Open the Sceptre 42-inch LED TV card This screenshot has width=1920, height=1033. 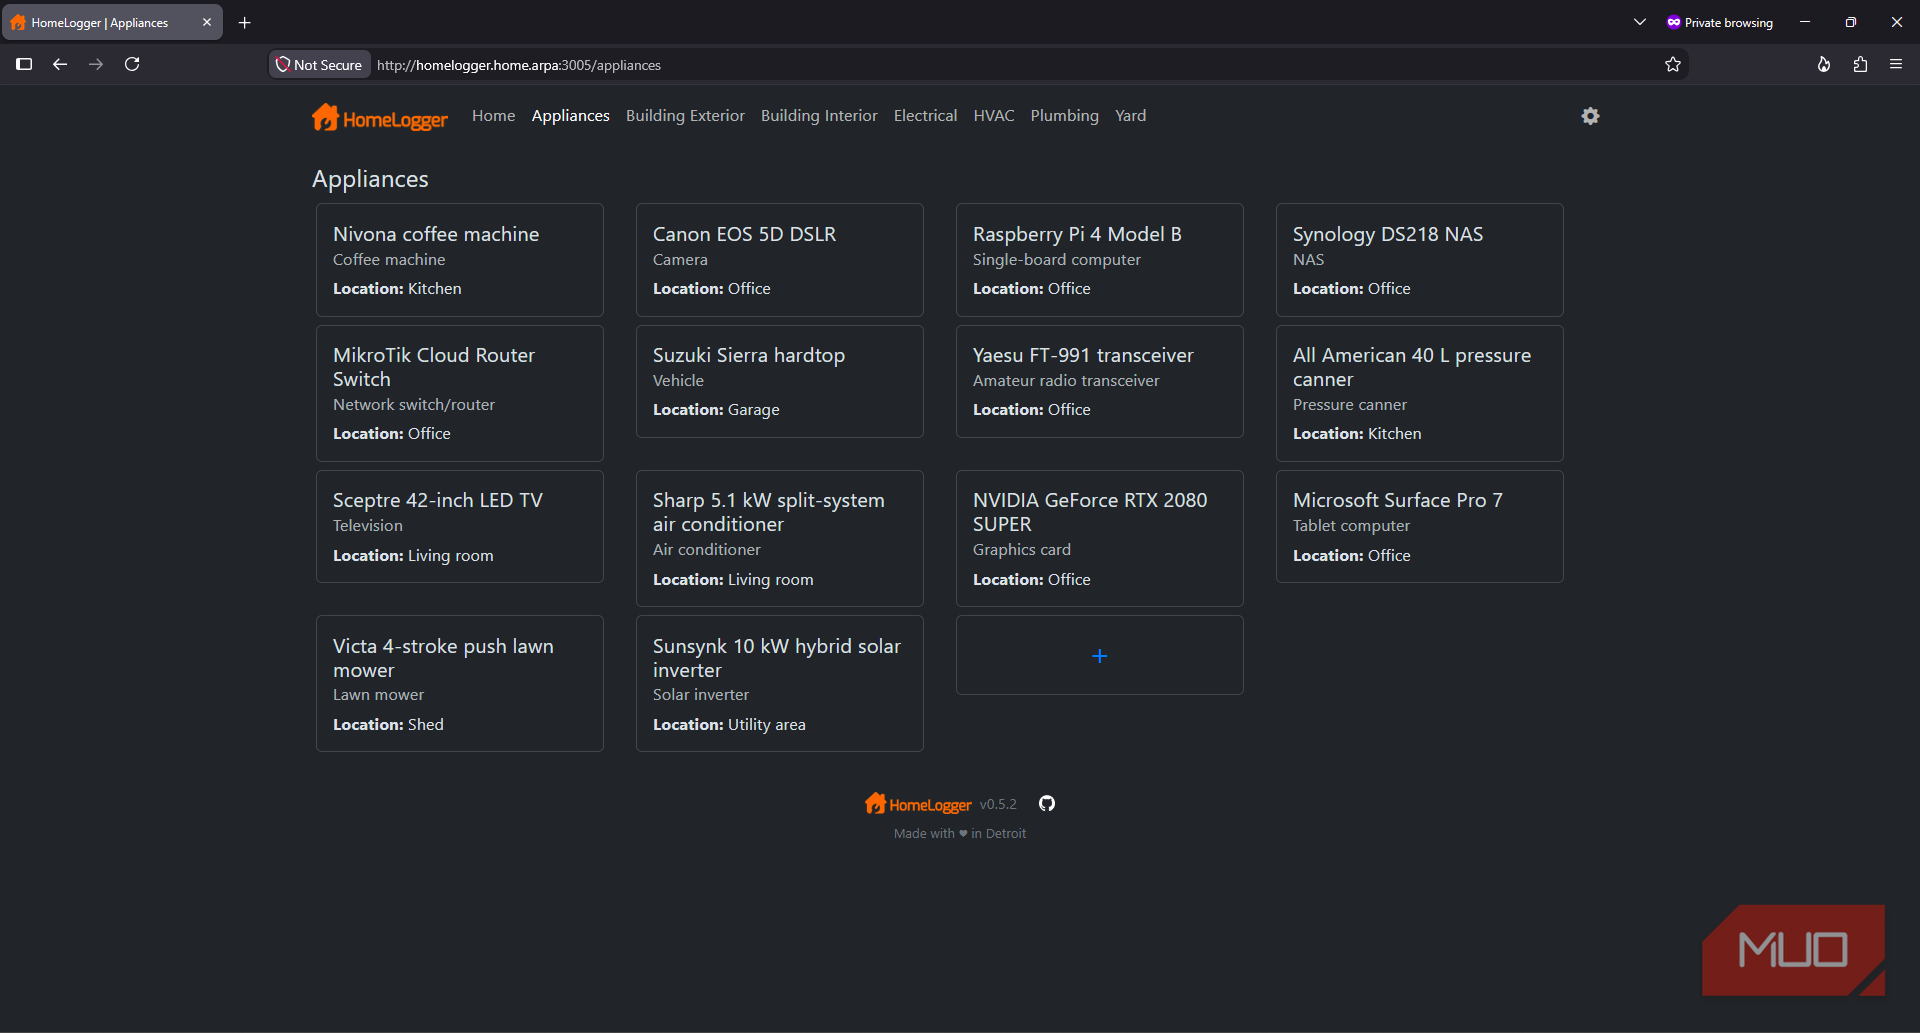tap(460, 527)
